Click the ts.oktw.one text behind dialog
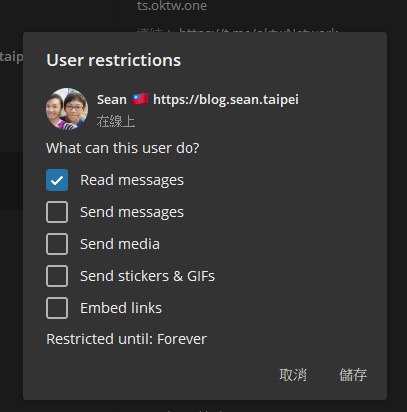The image size is (407, 412). [172, 6]
